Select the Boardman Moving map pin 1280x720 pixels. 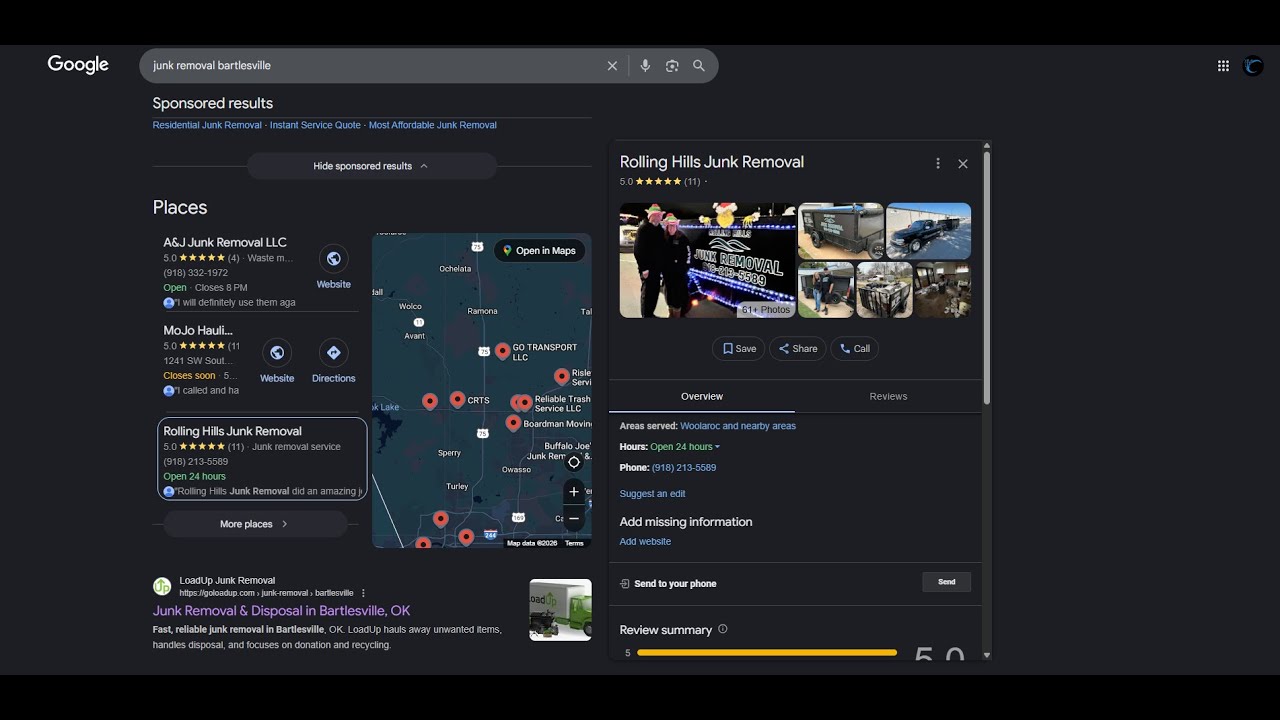click(x=513, y=423)
